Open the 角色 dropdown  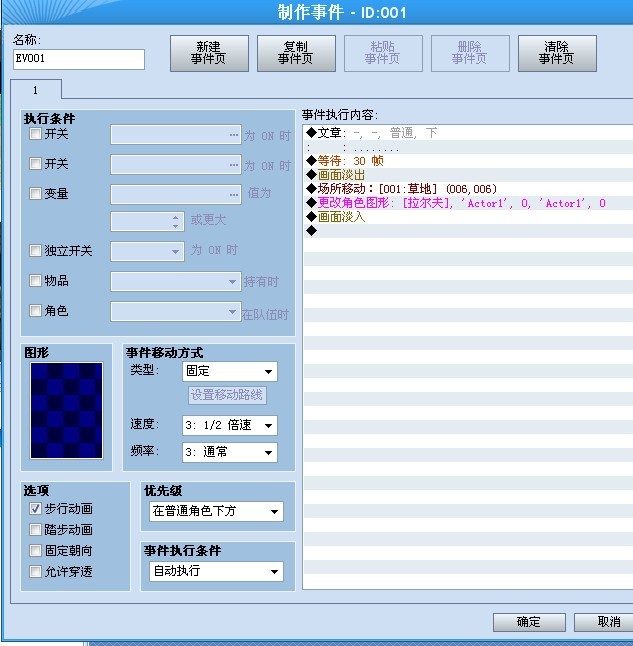coord(176,311)
